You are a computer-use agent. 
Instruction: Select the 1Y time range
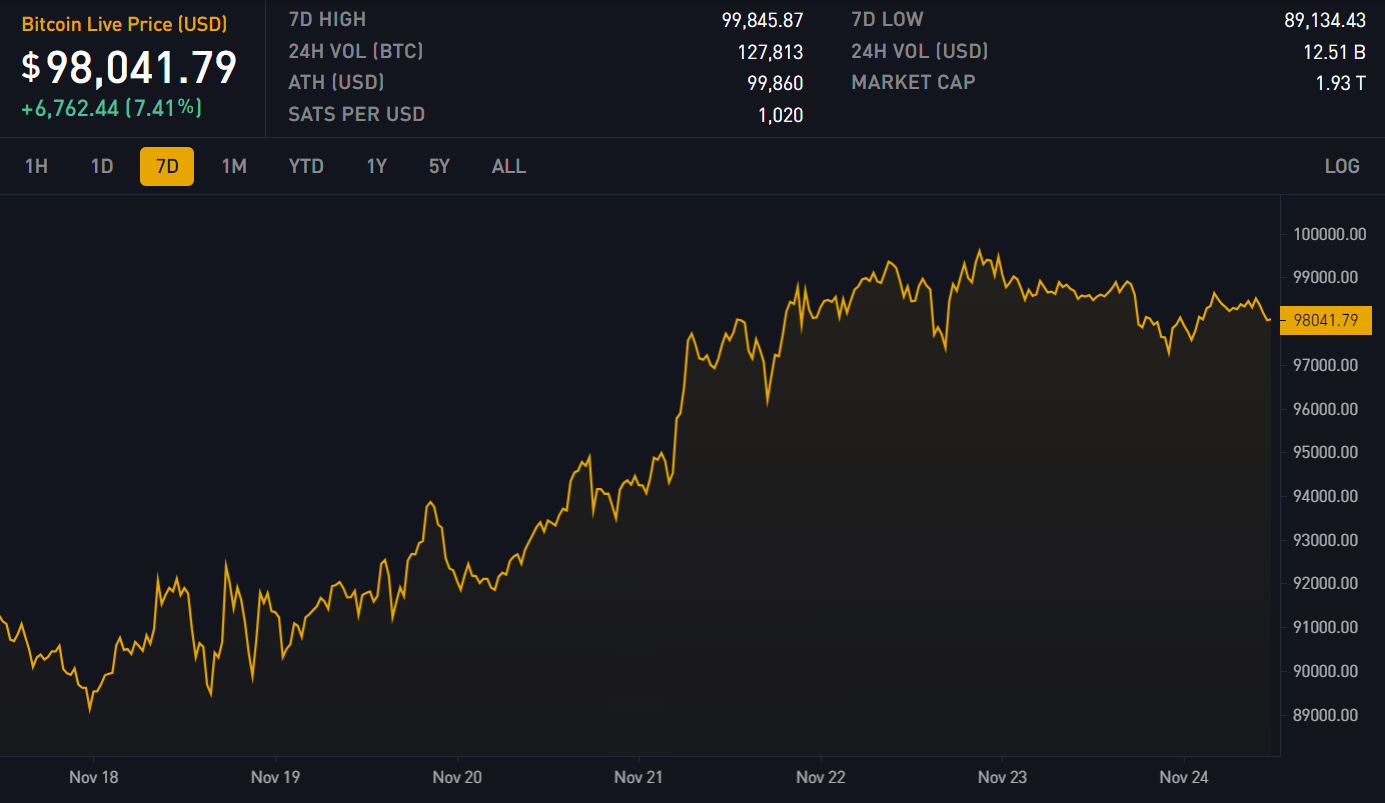coord(376,166)
